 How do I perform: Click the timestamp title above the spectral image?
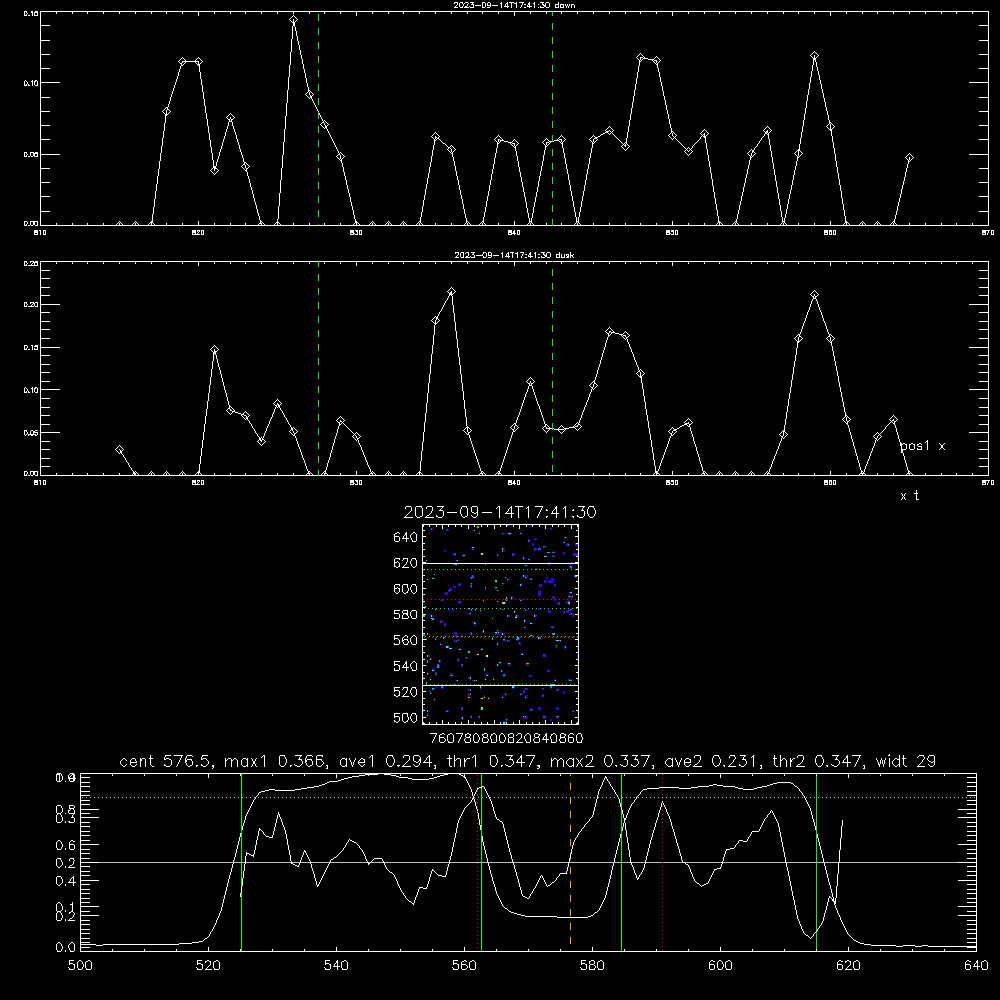500,512
